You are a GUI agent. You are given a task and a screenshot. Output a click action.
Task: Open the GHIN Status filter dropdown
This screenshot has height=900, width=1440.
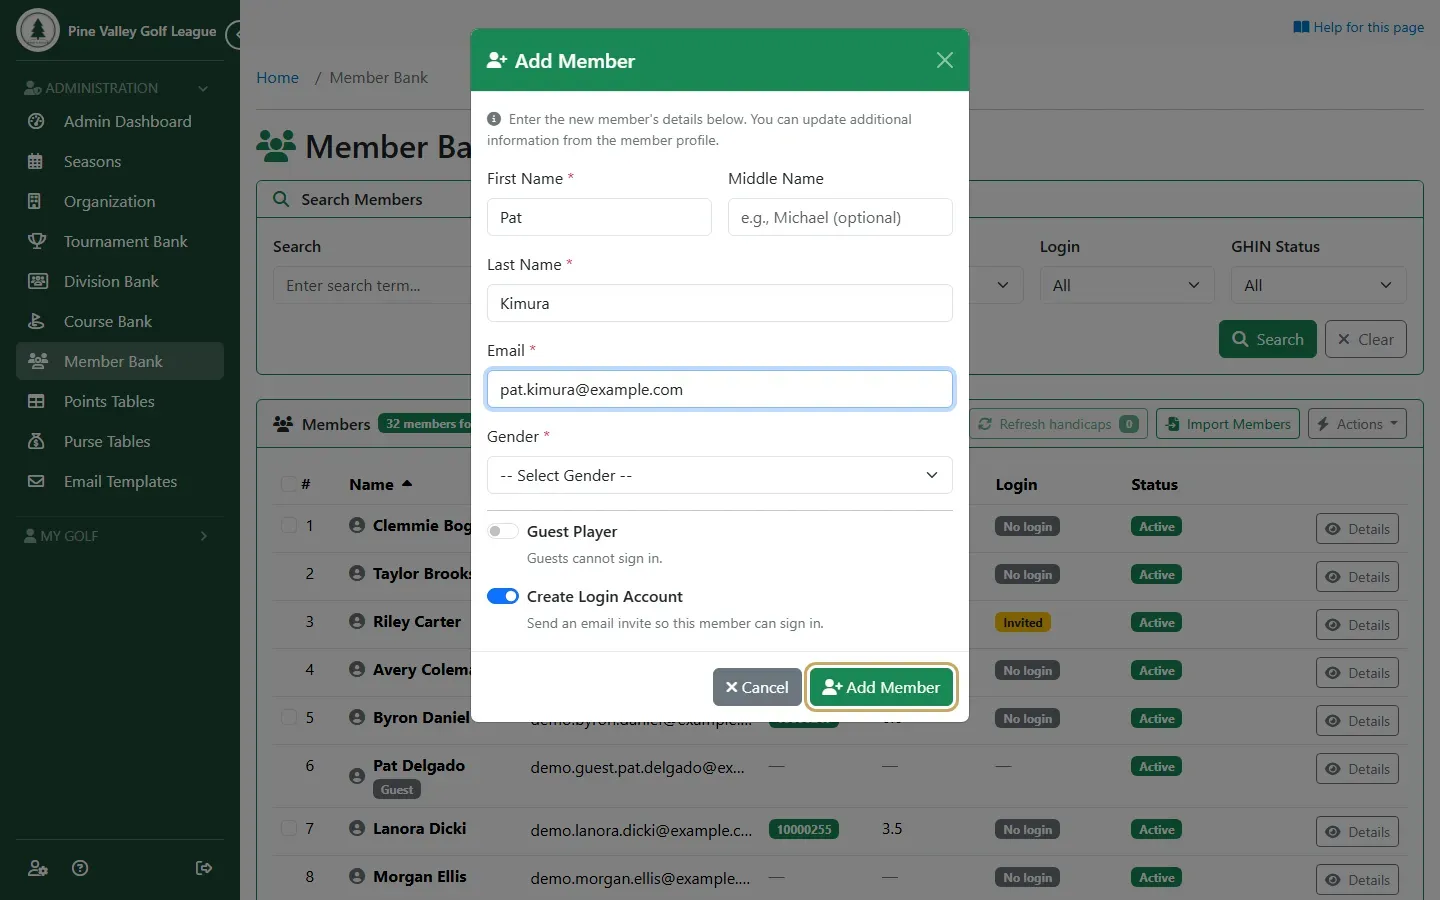tap(1319, 285)
